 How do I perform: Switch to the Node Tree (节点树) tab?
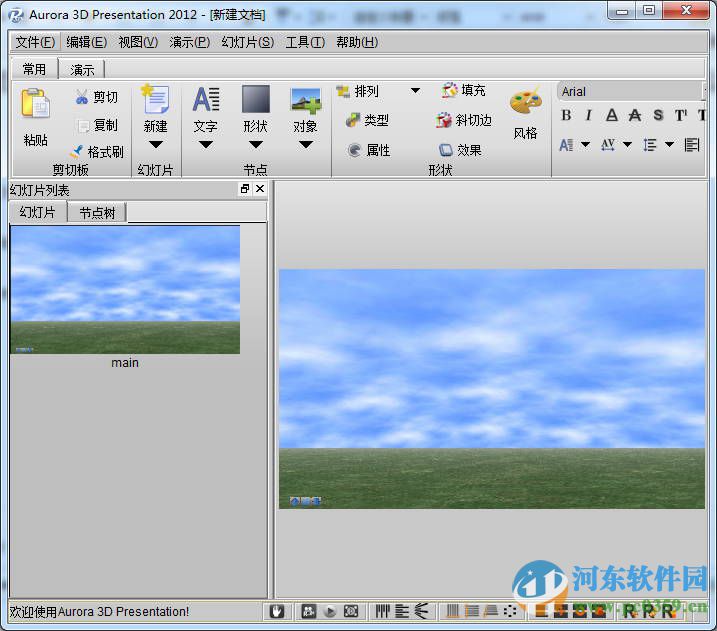[97, 213]
